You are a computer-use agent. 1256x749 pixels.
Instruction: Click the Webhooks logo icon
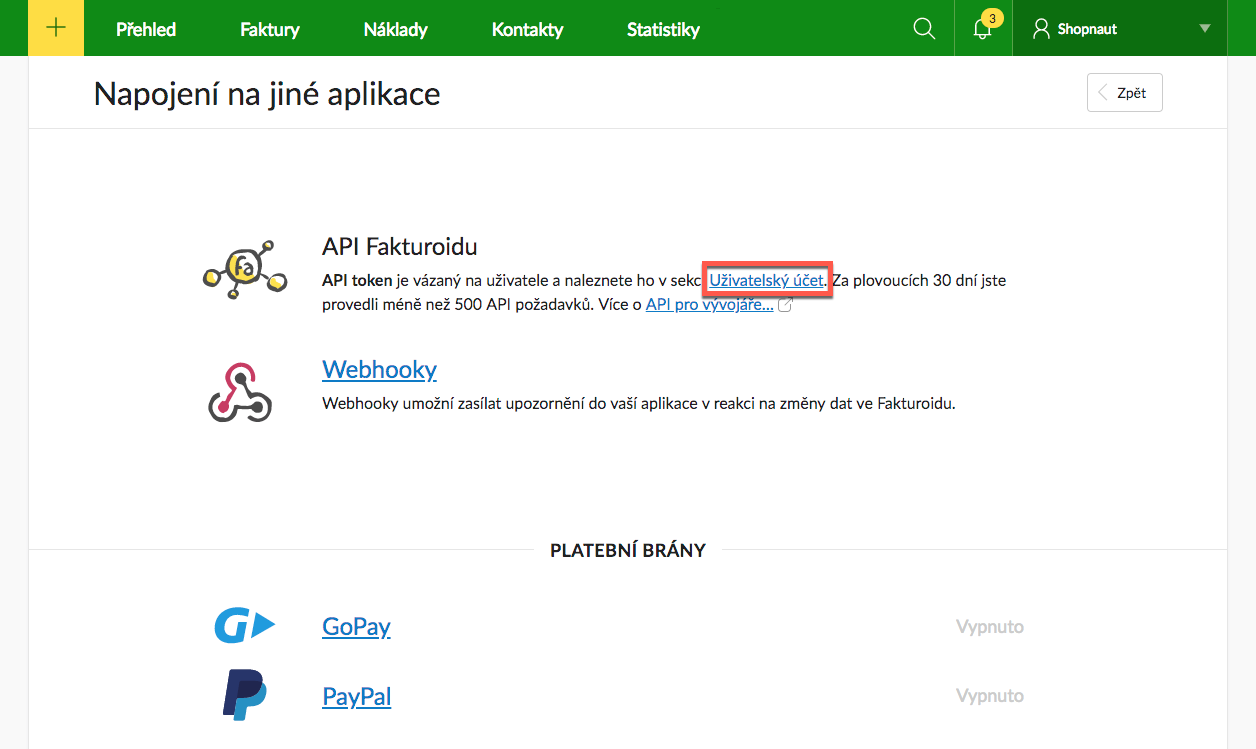pyautogui.click(x=240, y=391)
